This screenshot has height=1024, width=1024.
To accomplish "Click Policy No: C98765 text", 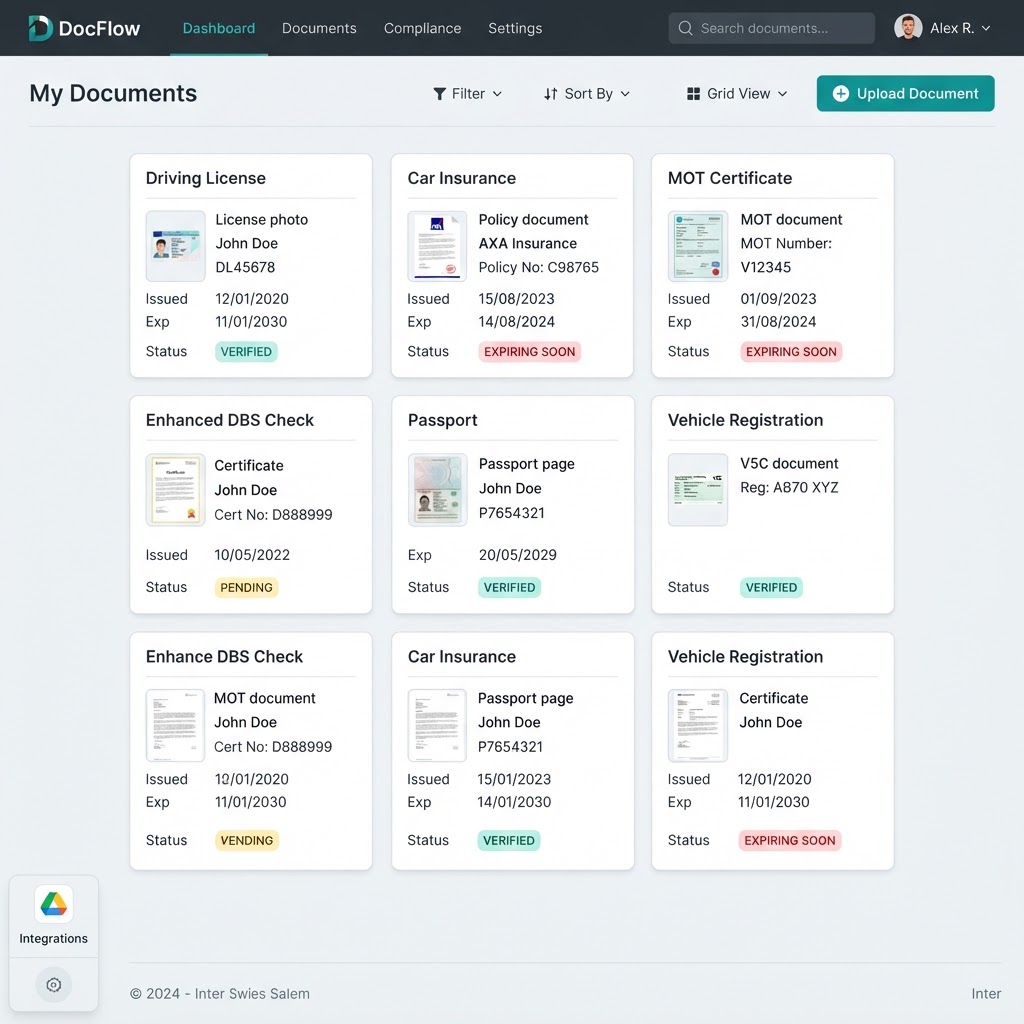I will 539,267.
